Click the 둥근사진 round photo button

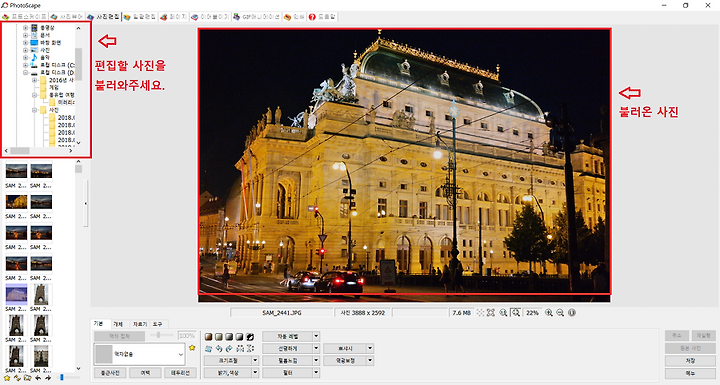point(110,373)
